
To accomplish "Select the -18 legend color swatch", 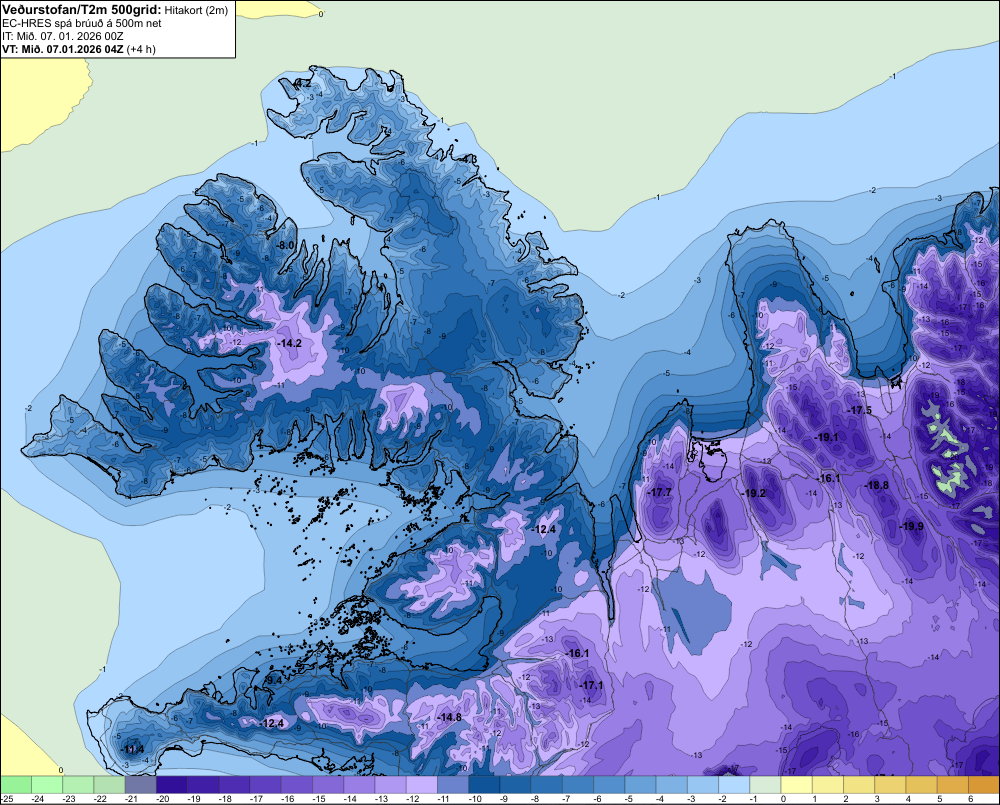I will pos(234,784).
